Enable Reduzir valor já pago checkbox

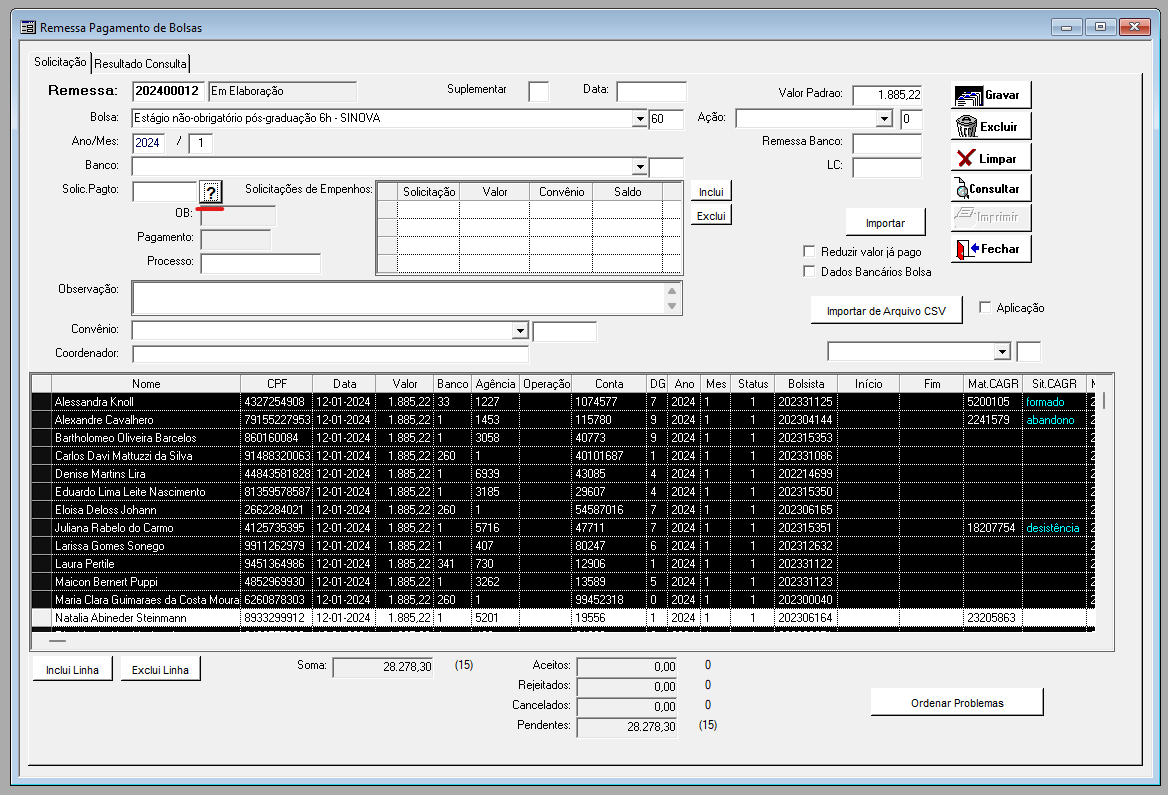tap(810, 252)
